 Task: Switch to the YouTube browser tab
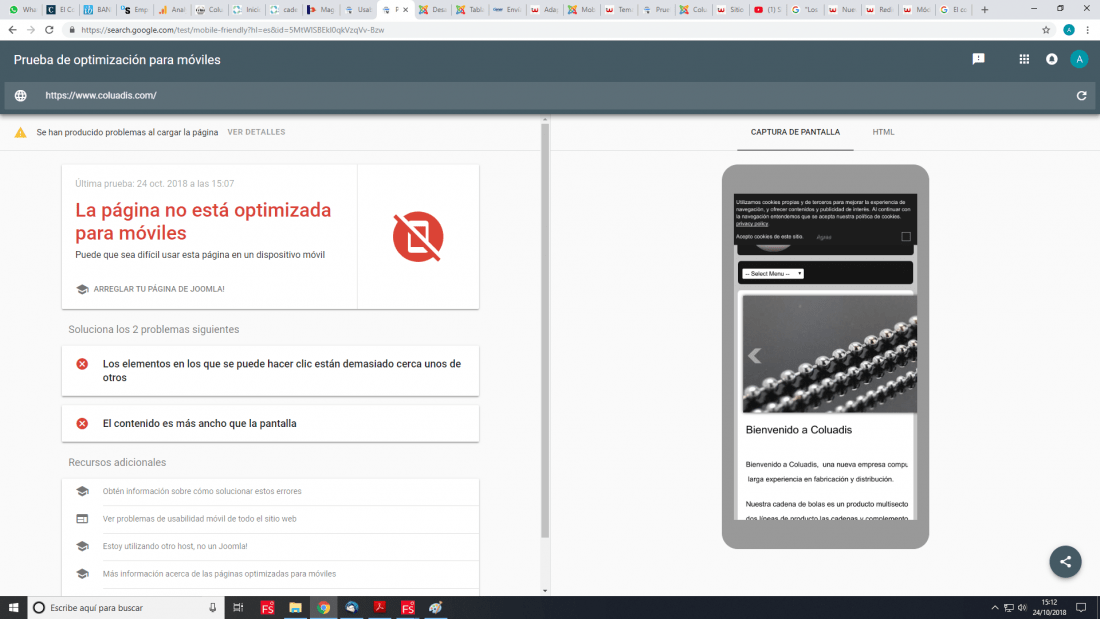pyautogui.click(x=766, y=10)
